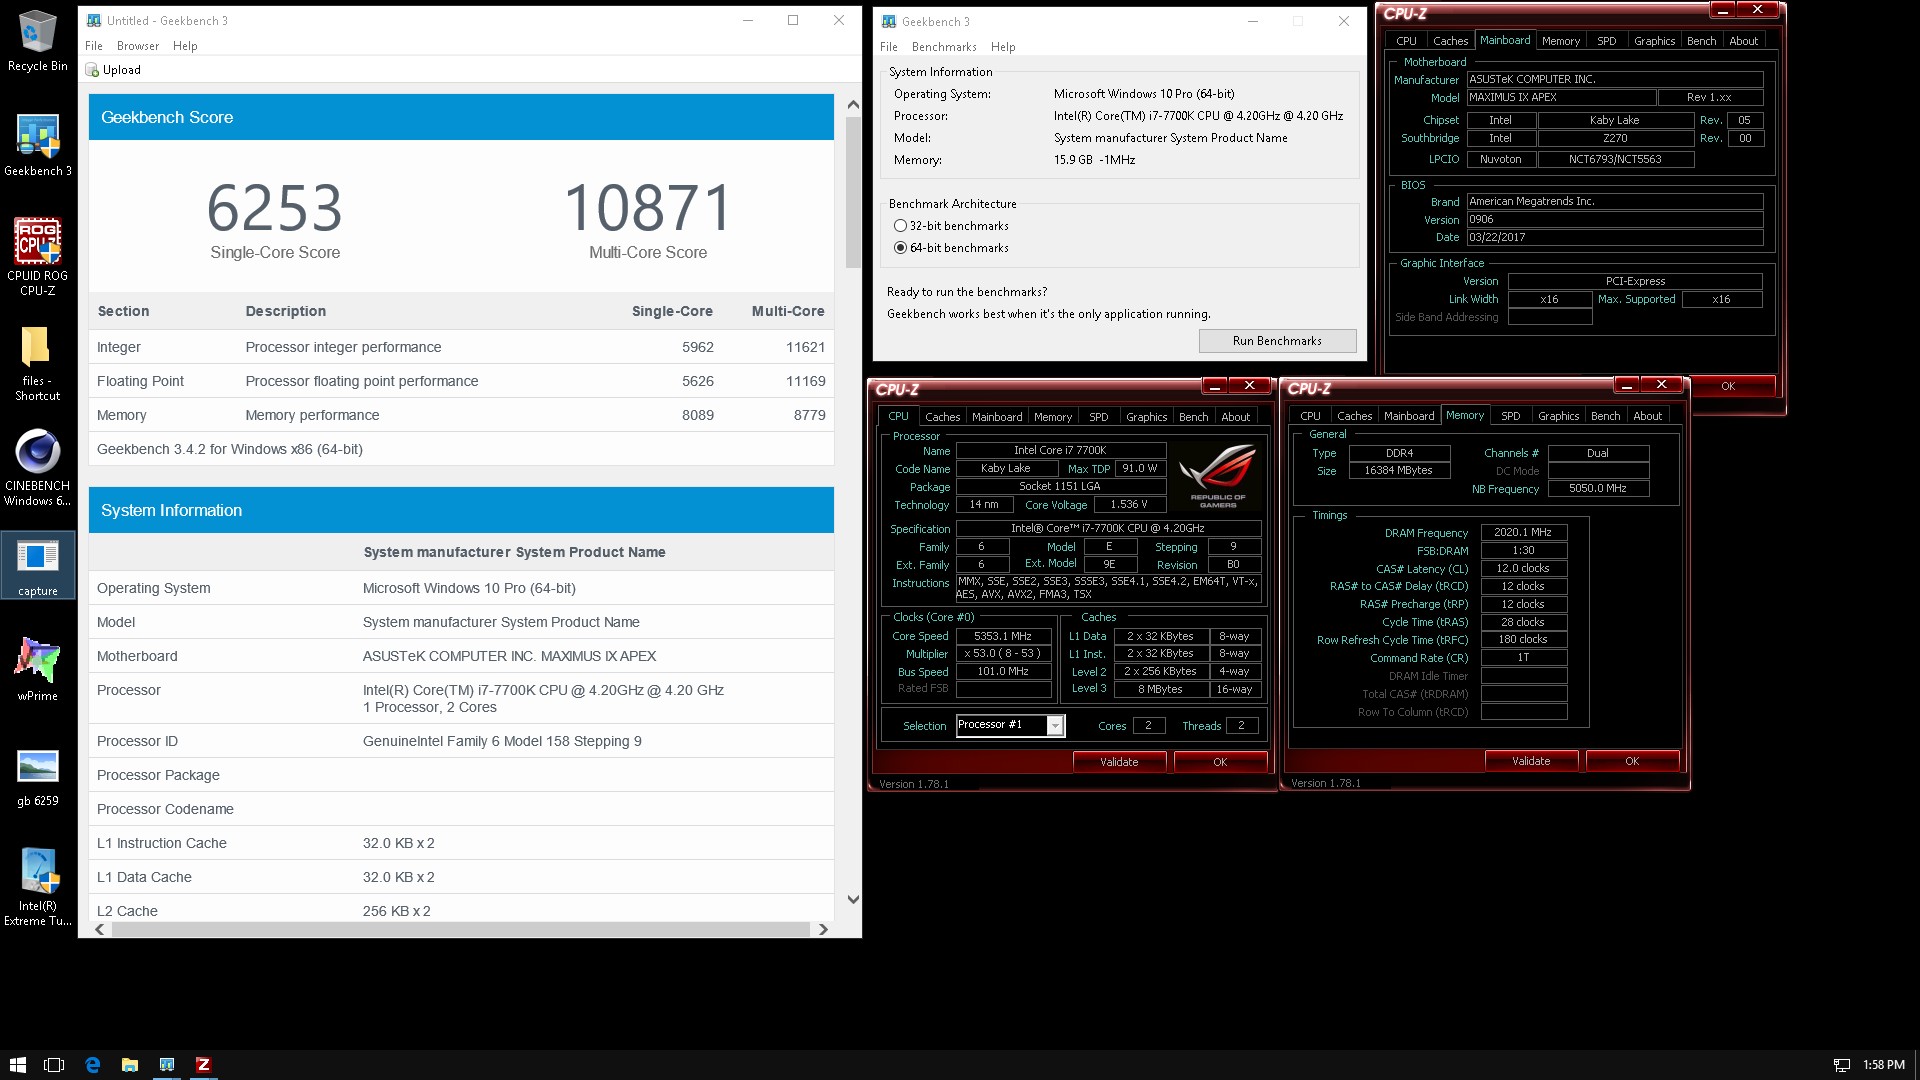Image resolution: width=1920 pixels, height=1080 pixels.
Task: Select 64-bit benchmarks radio option
Action: click(x=900, y=248)
